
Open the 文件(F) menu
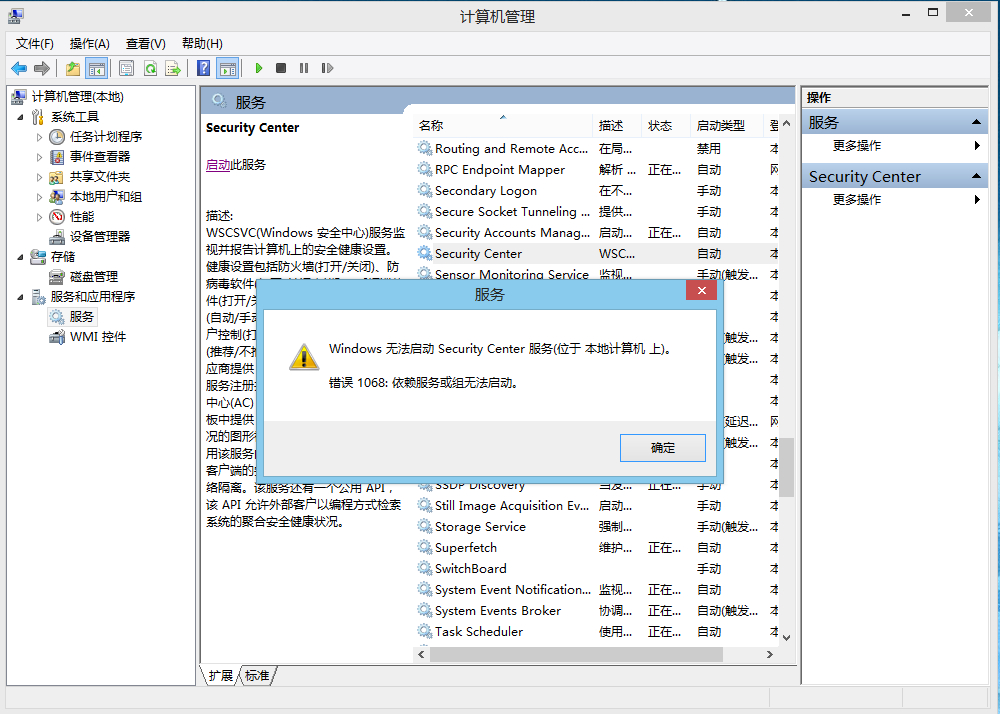(x=34, y=43)
